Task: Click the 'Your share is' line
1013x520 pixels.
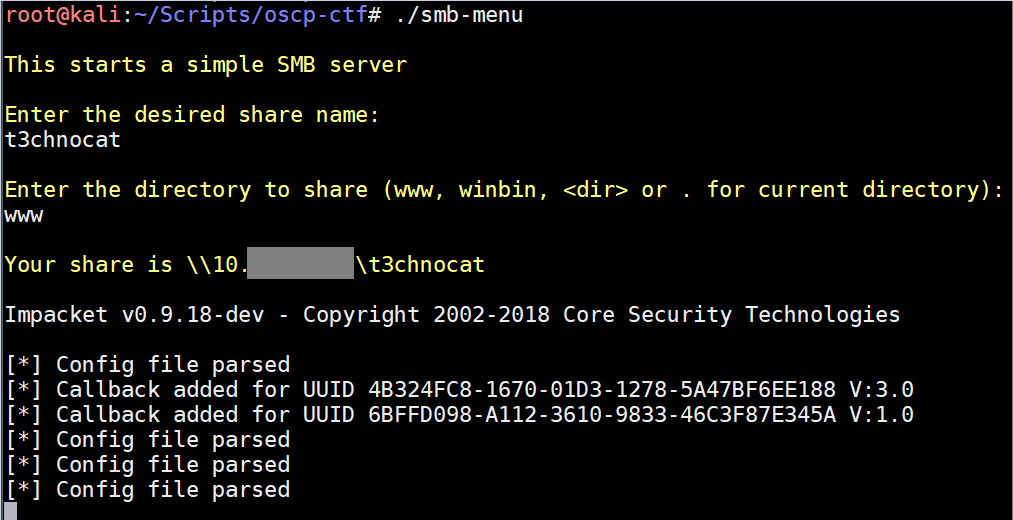Action: [x=245, y=264]
